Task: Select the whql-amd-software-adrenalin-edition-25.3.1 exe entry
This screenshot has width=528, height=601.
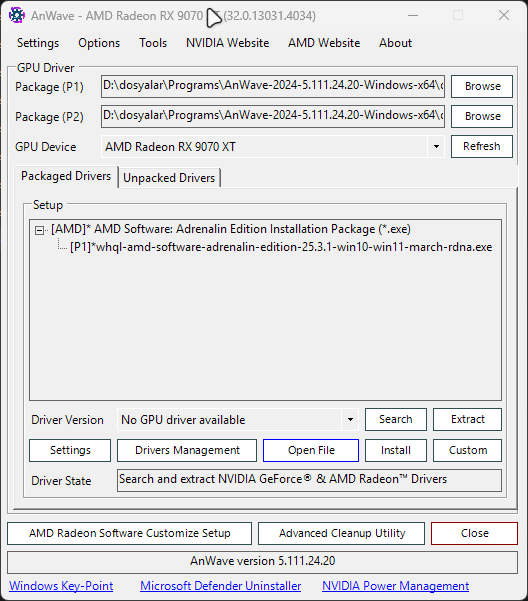Action: click(281, 247)
